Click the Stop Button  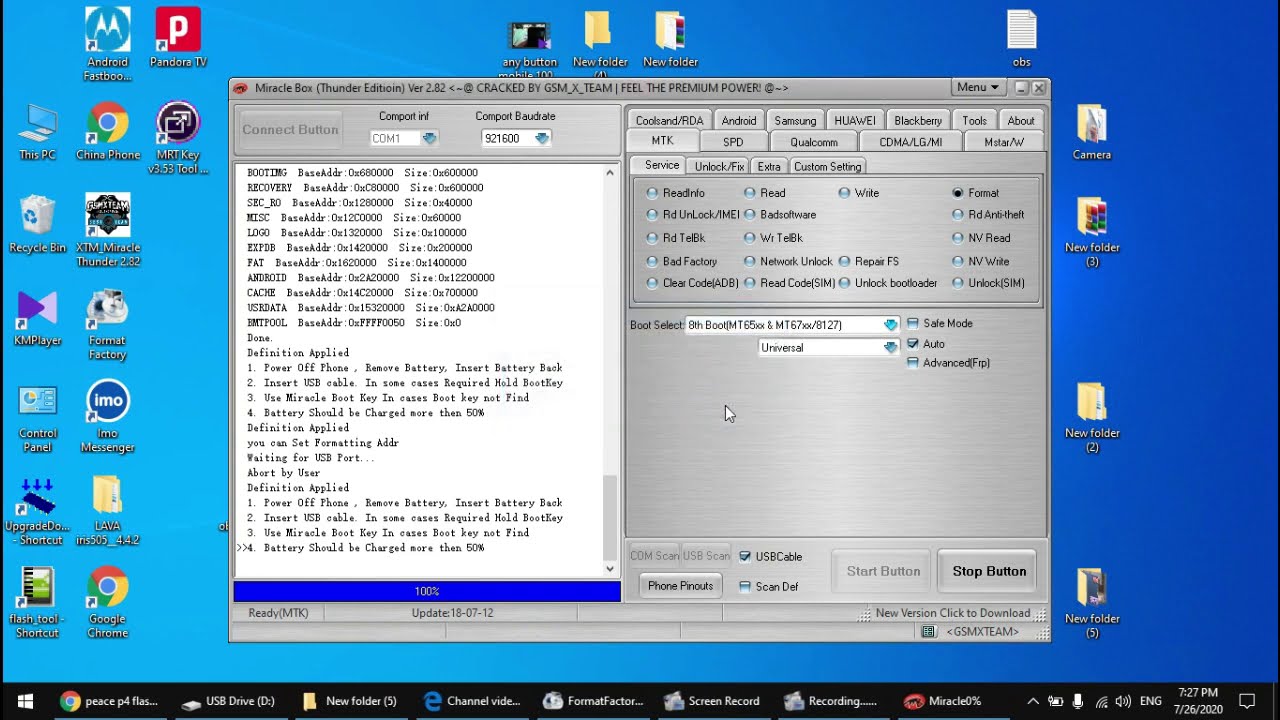[989, 571]
